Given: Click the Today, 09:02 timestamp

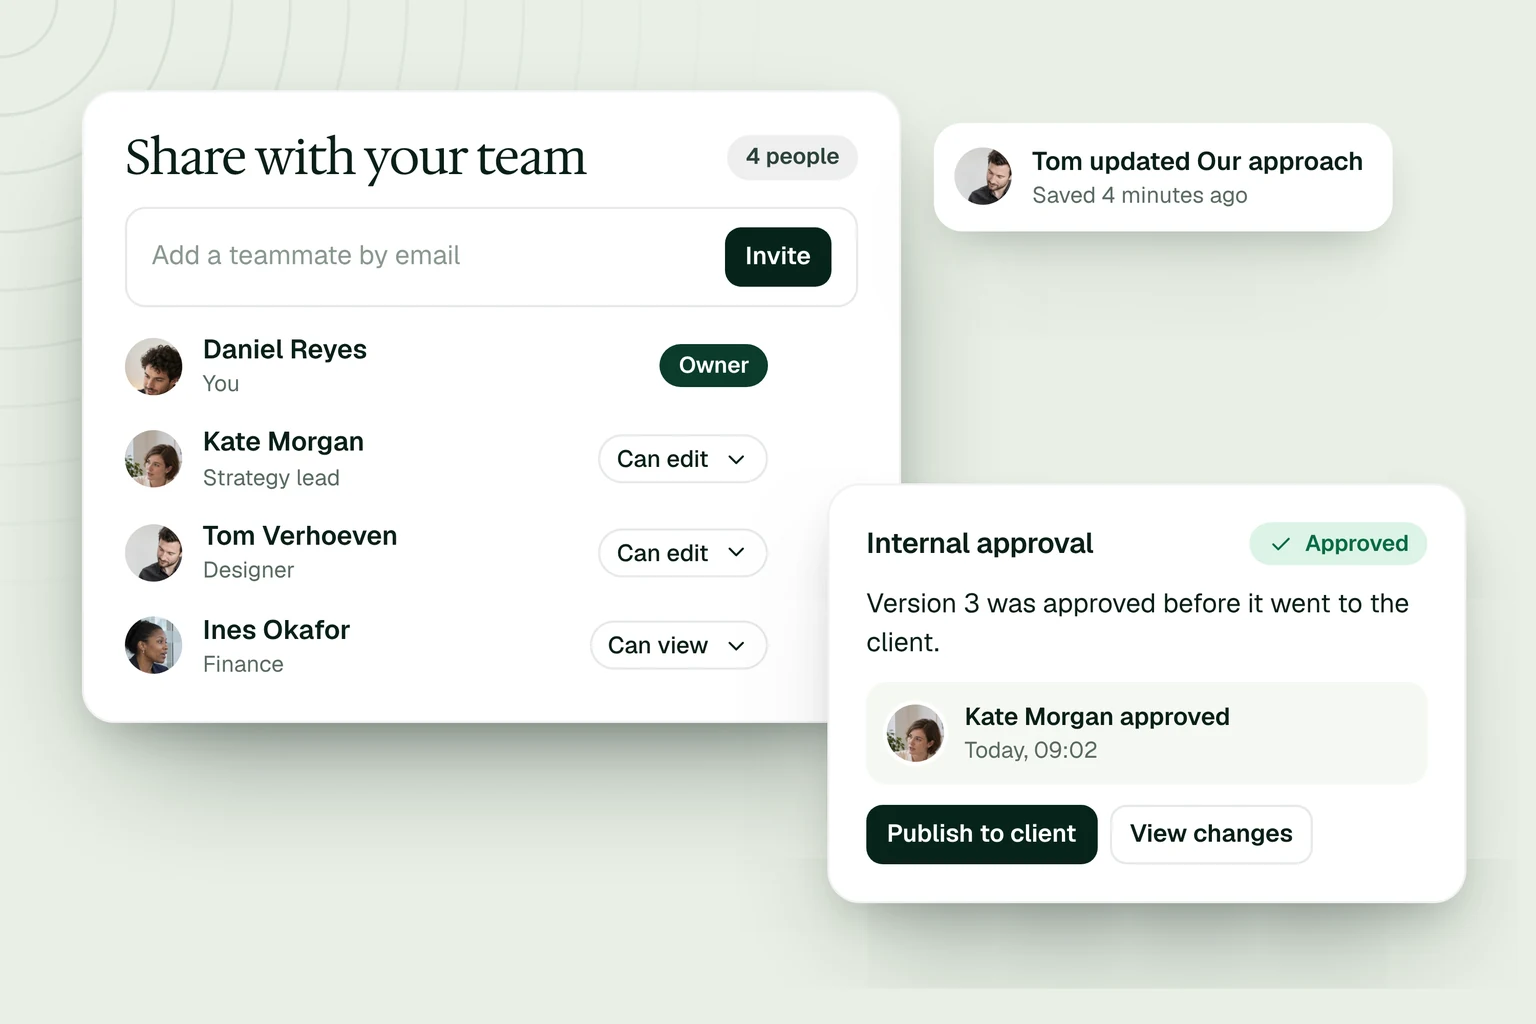Looking at the screenshot, I should (1031, 750).
